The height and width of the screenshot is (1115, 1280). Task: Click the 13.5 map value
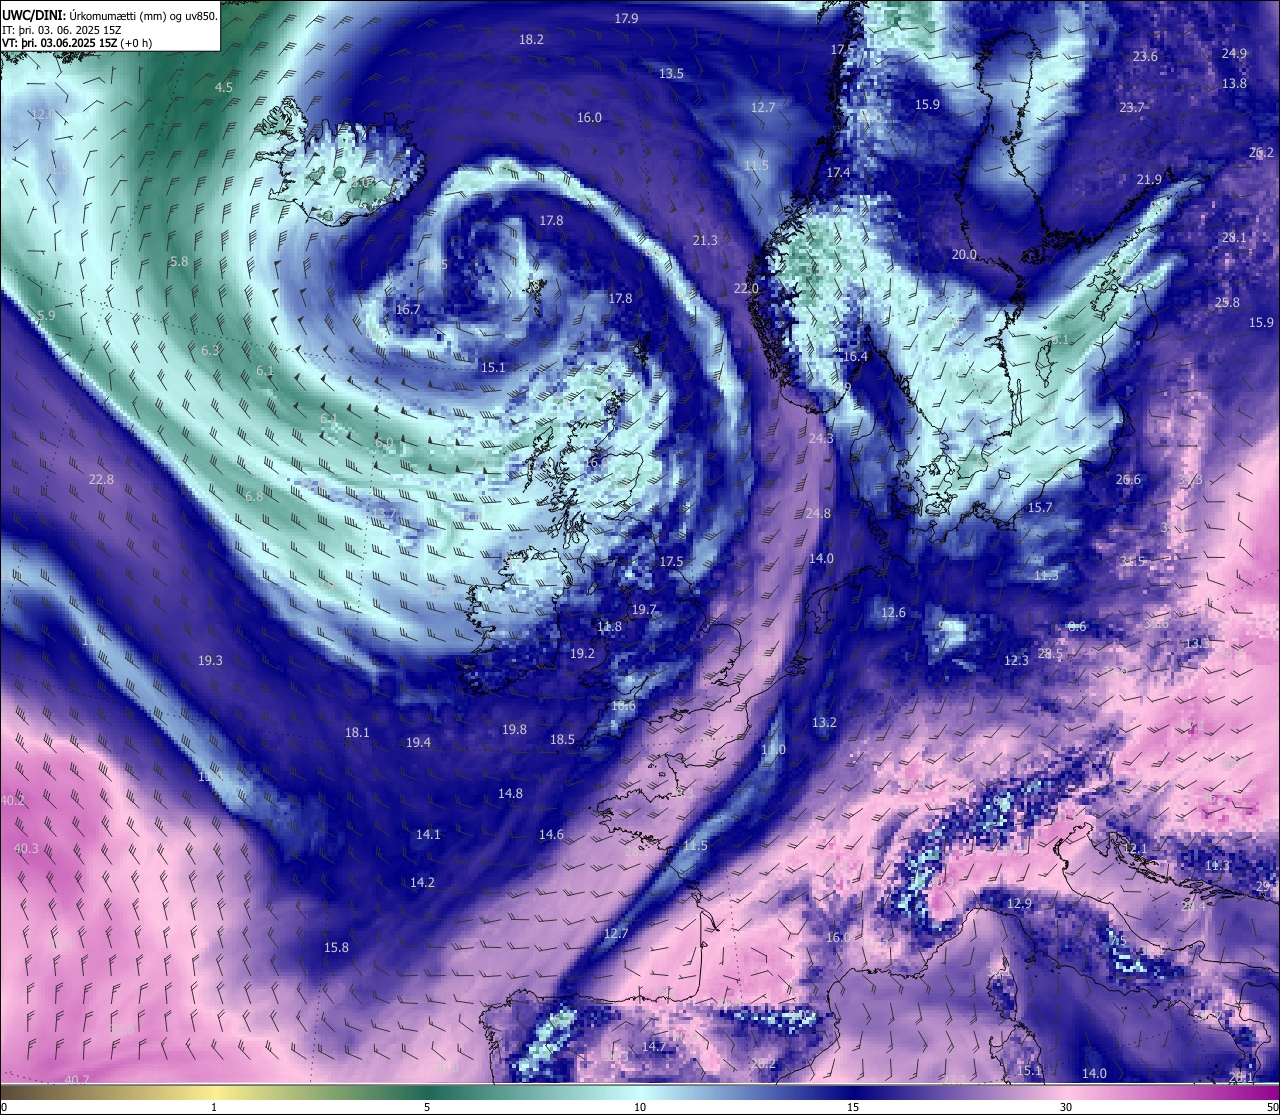click(671, 74)
